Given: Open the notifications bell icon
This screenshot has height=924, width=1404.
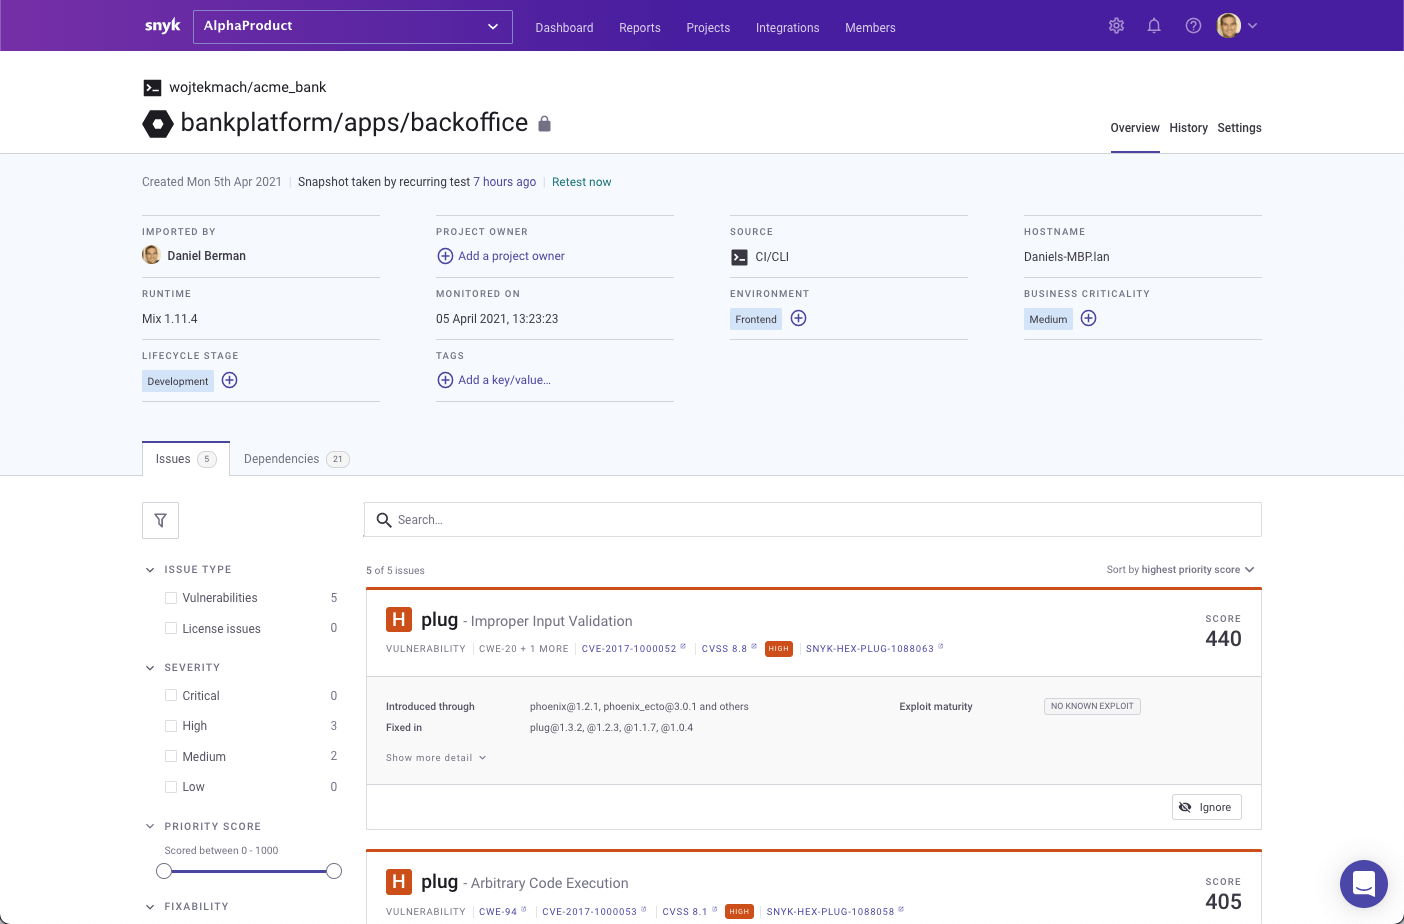Looking at the screenshot, I should pyautogui.click(x=1154, y=25).
